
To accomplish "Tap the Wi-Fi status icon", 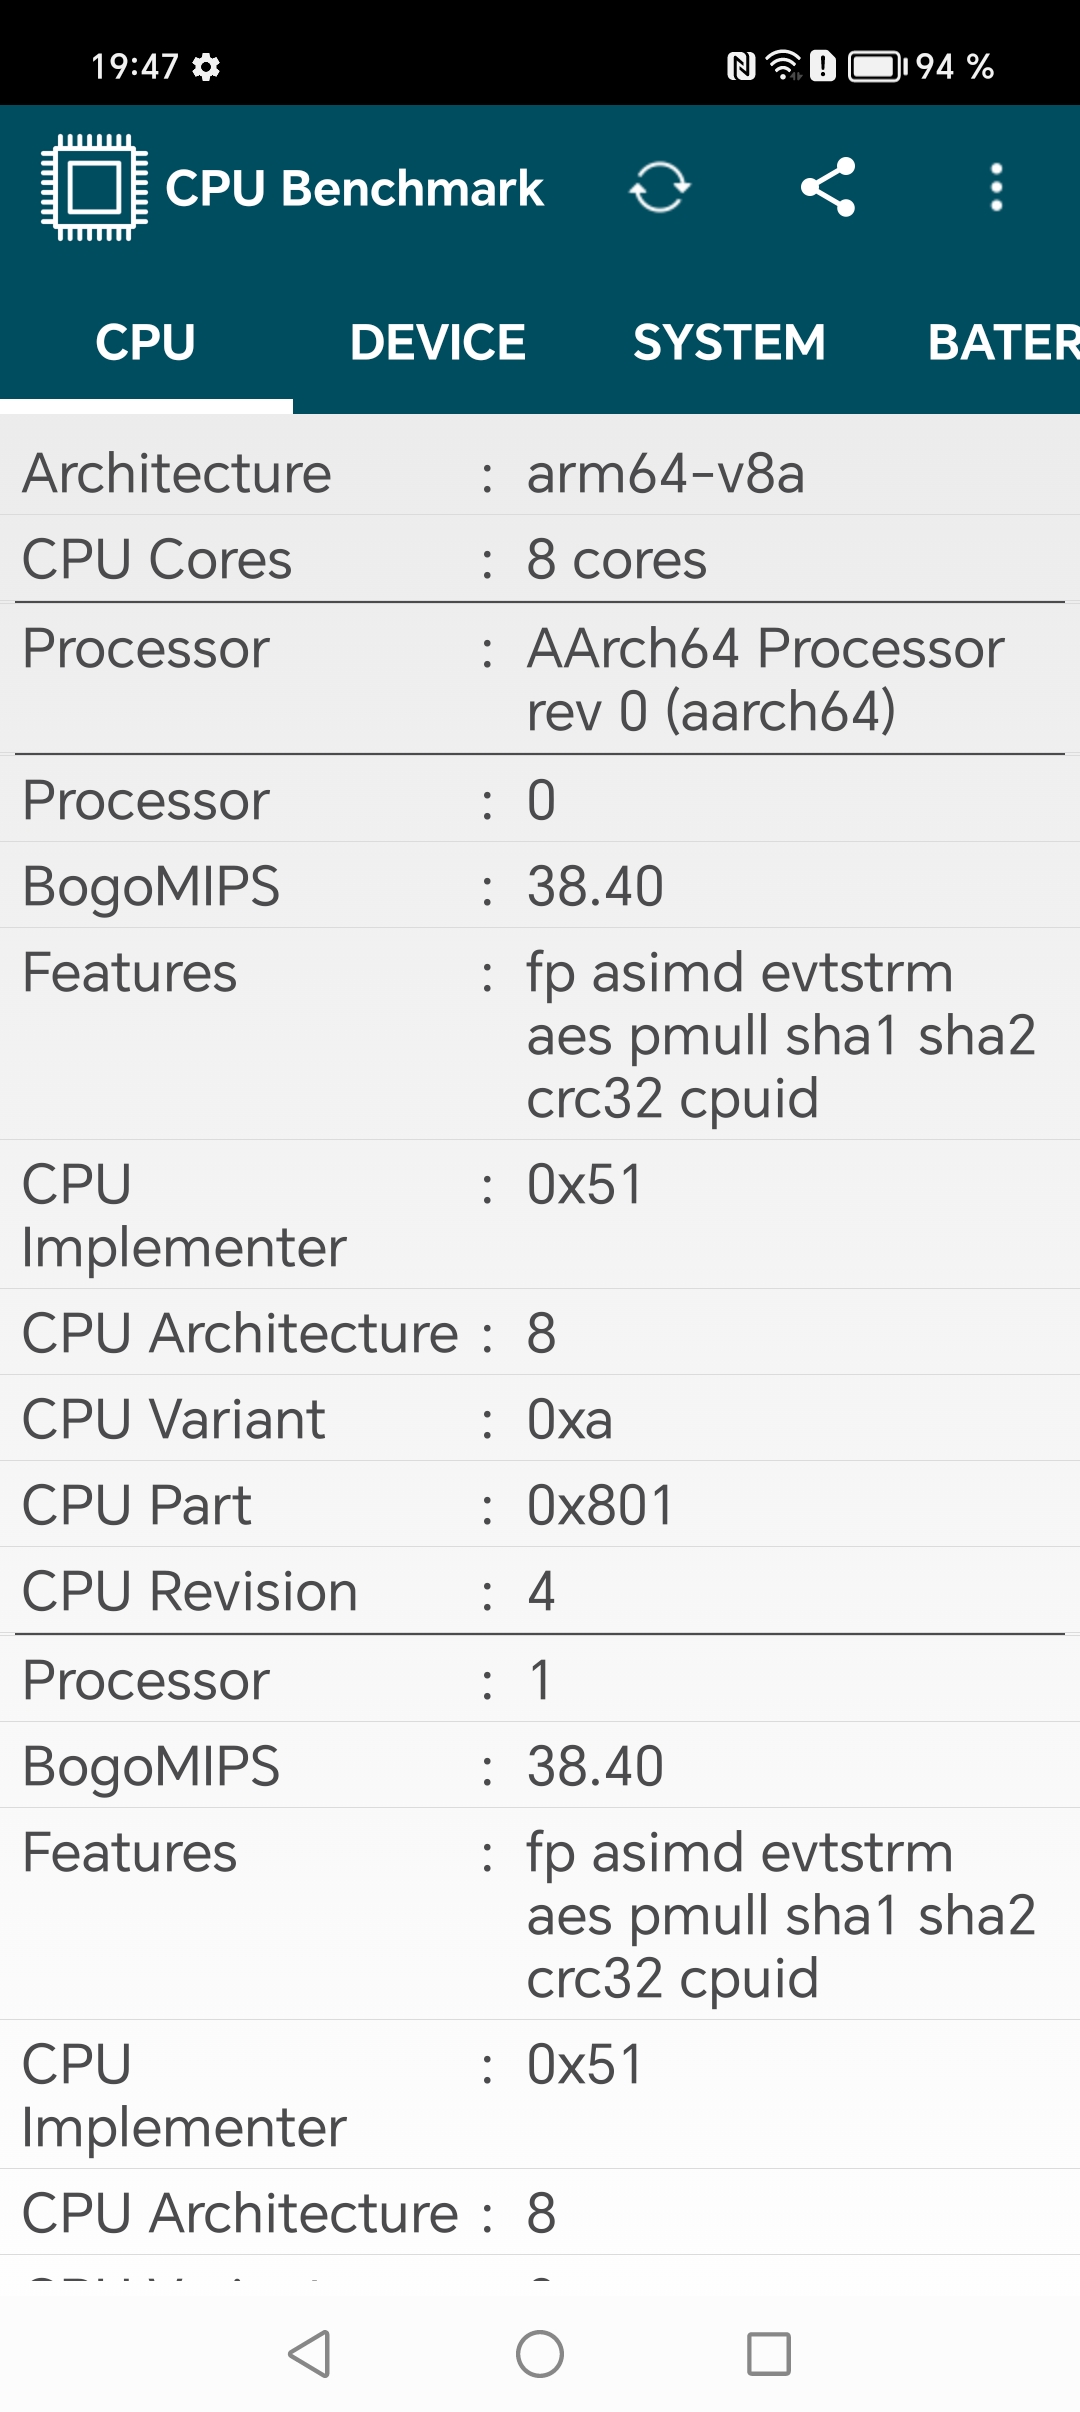I will pyautogui.click(x=783, y=65).
